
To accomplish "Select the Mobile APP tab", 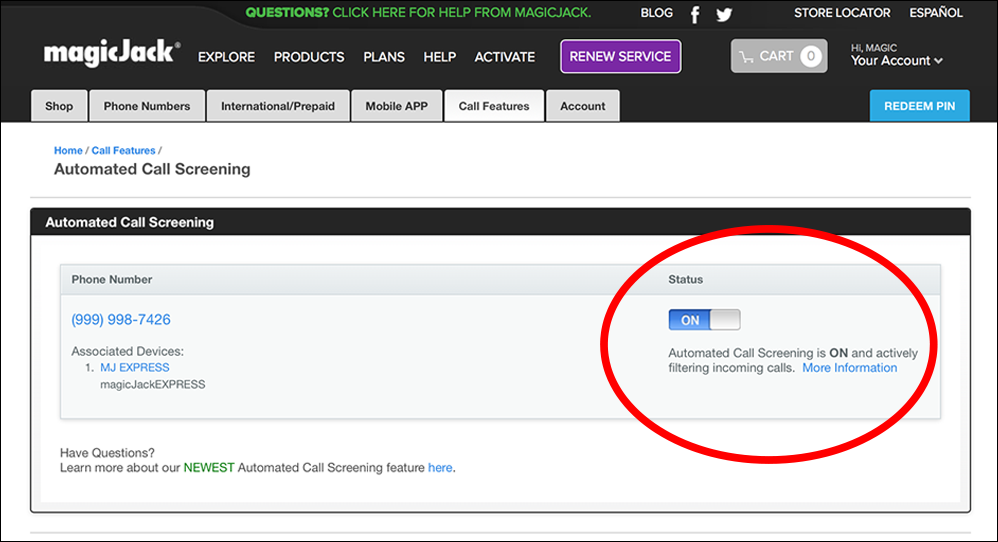I will tap(396, 106).
